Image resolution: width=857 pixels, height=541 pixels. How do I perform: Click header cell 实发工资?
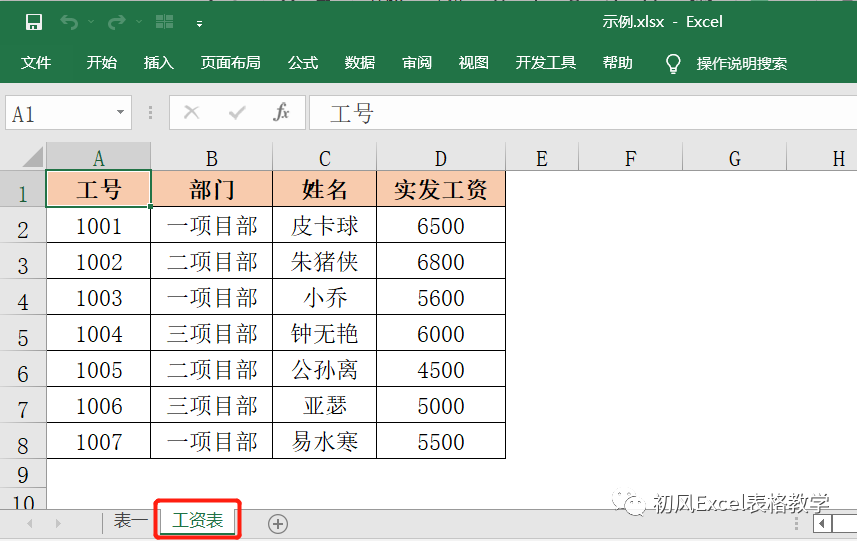click(441, 189)
